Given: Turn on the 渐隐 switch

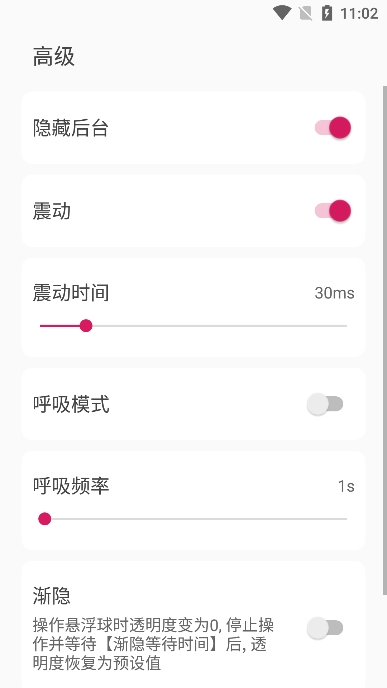Looking at the screenshot, I should (x=325, y=628).
